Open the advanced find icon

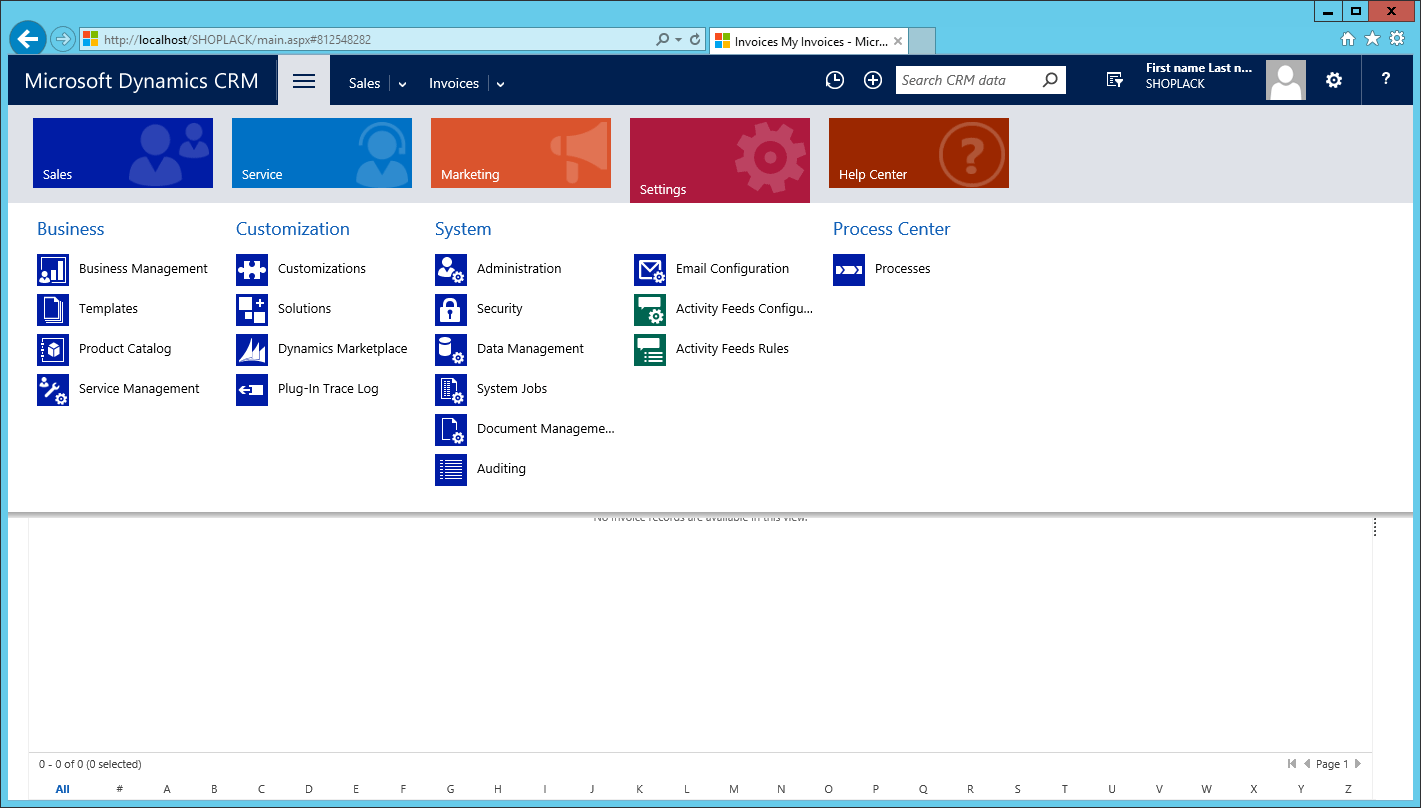pos(1115,80)
